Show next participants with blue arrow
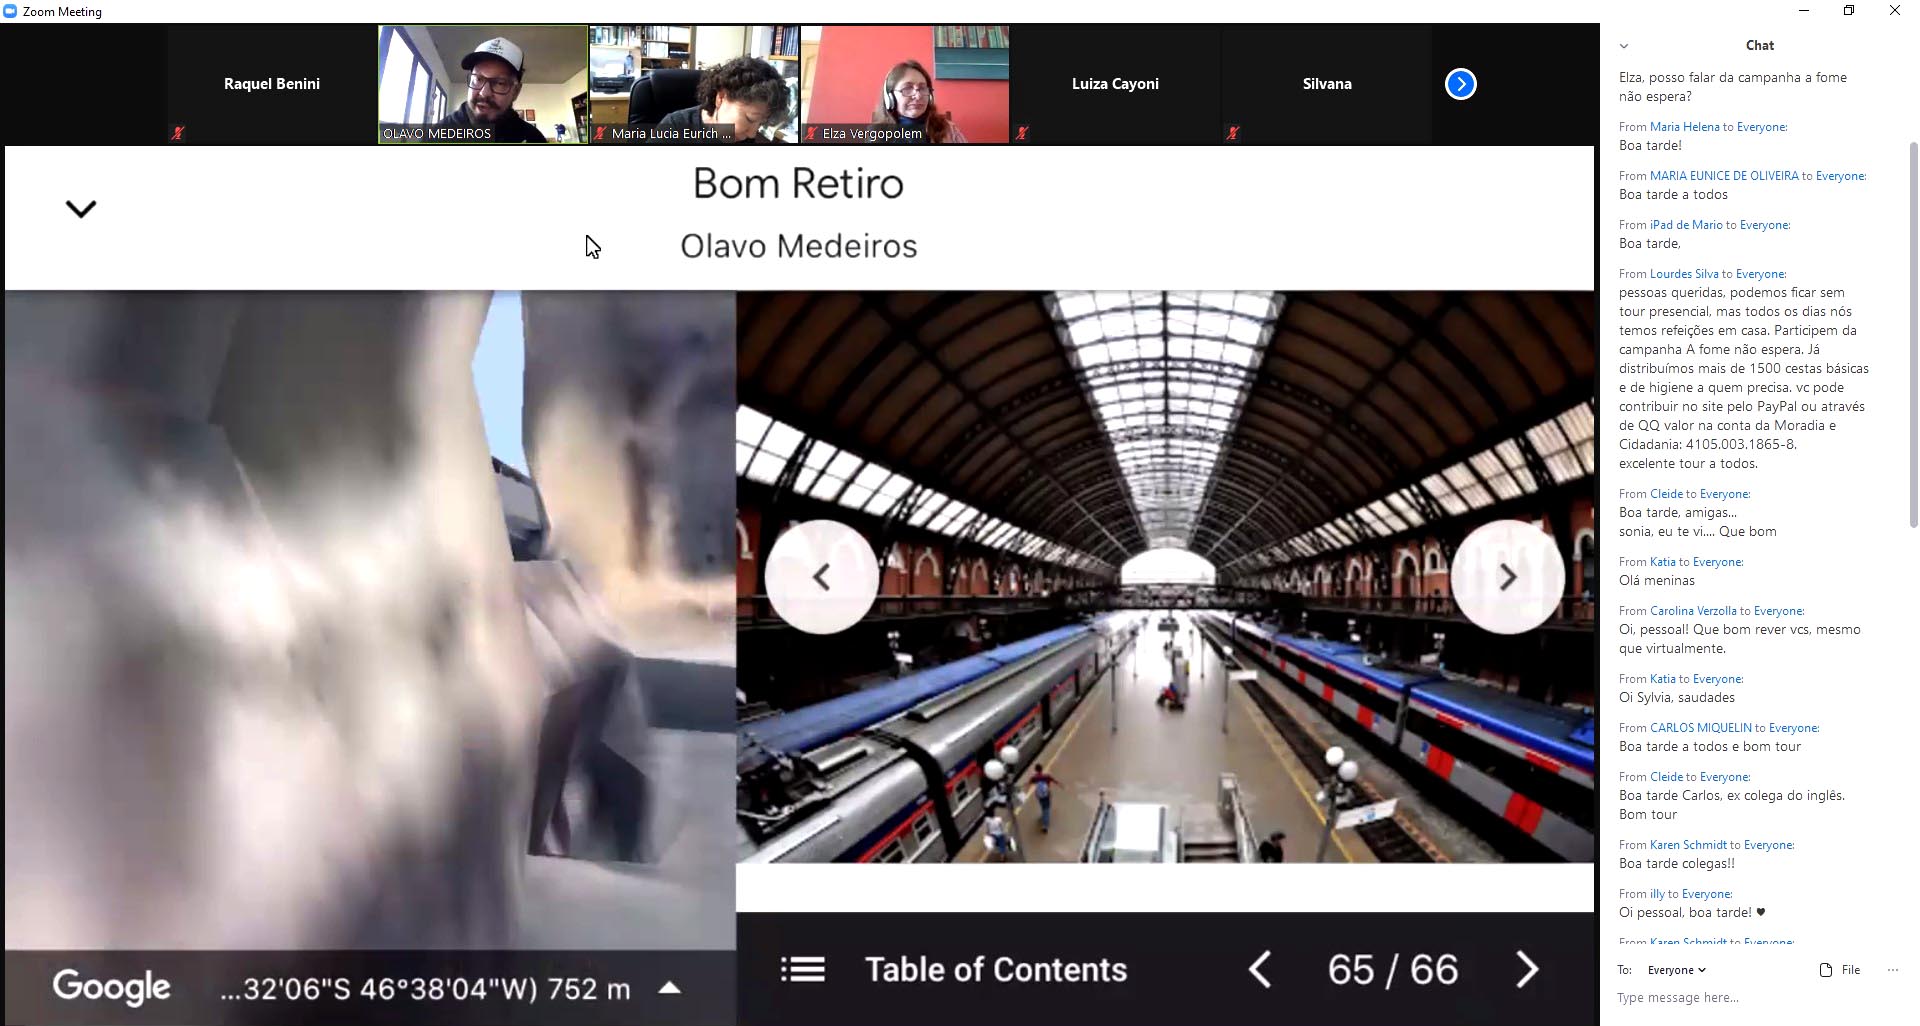Viewport: 1920px width, 1026px height. point(1460,84)
